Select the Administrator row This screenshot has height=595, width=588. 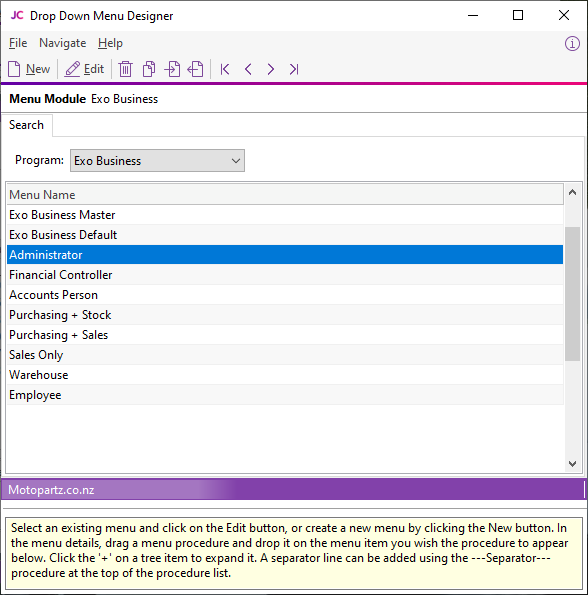click(x=285, y=255)
